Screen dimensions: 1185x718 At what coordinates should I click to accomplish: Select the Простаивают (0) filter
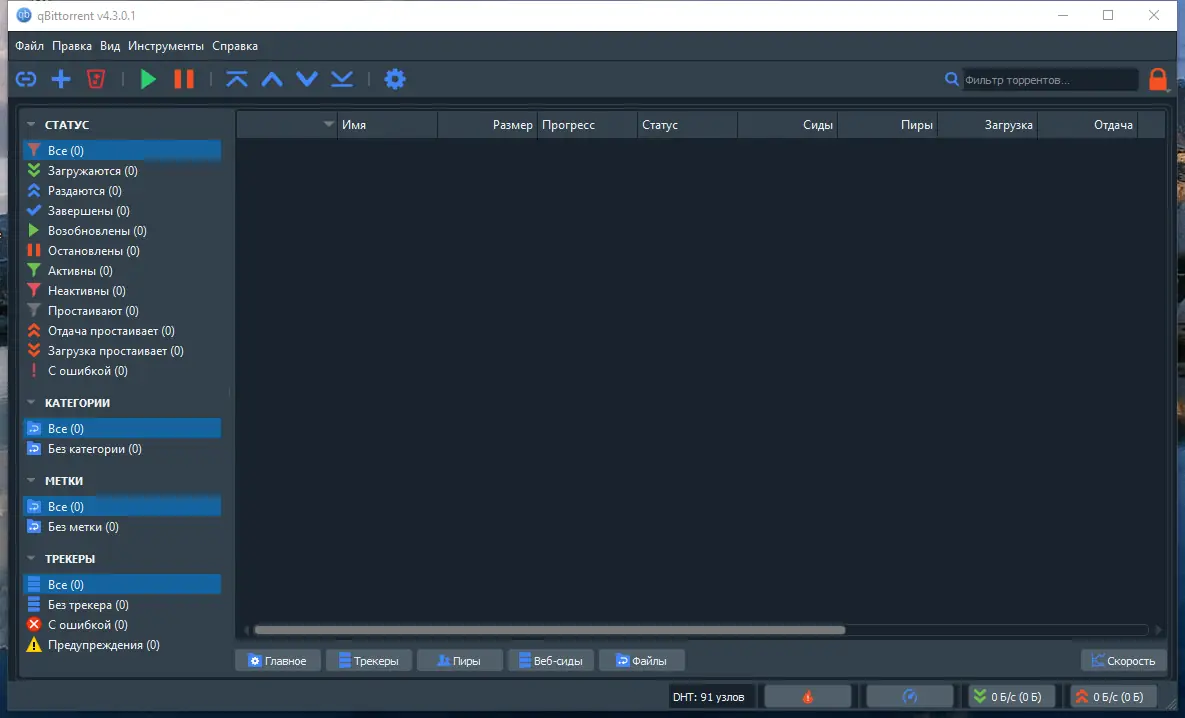click(122, 311)
